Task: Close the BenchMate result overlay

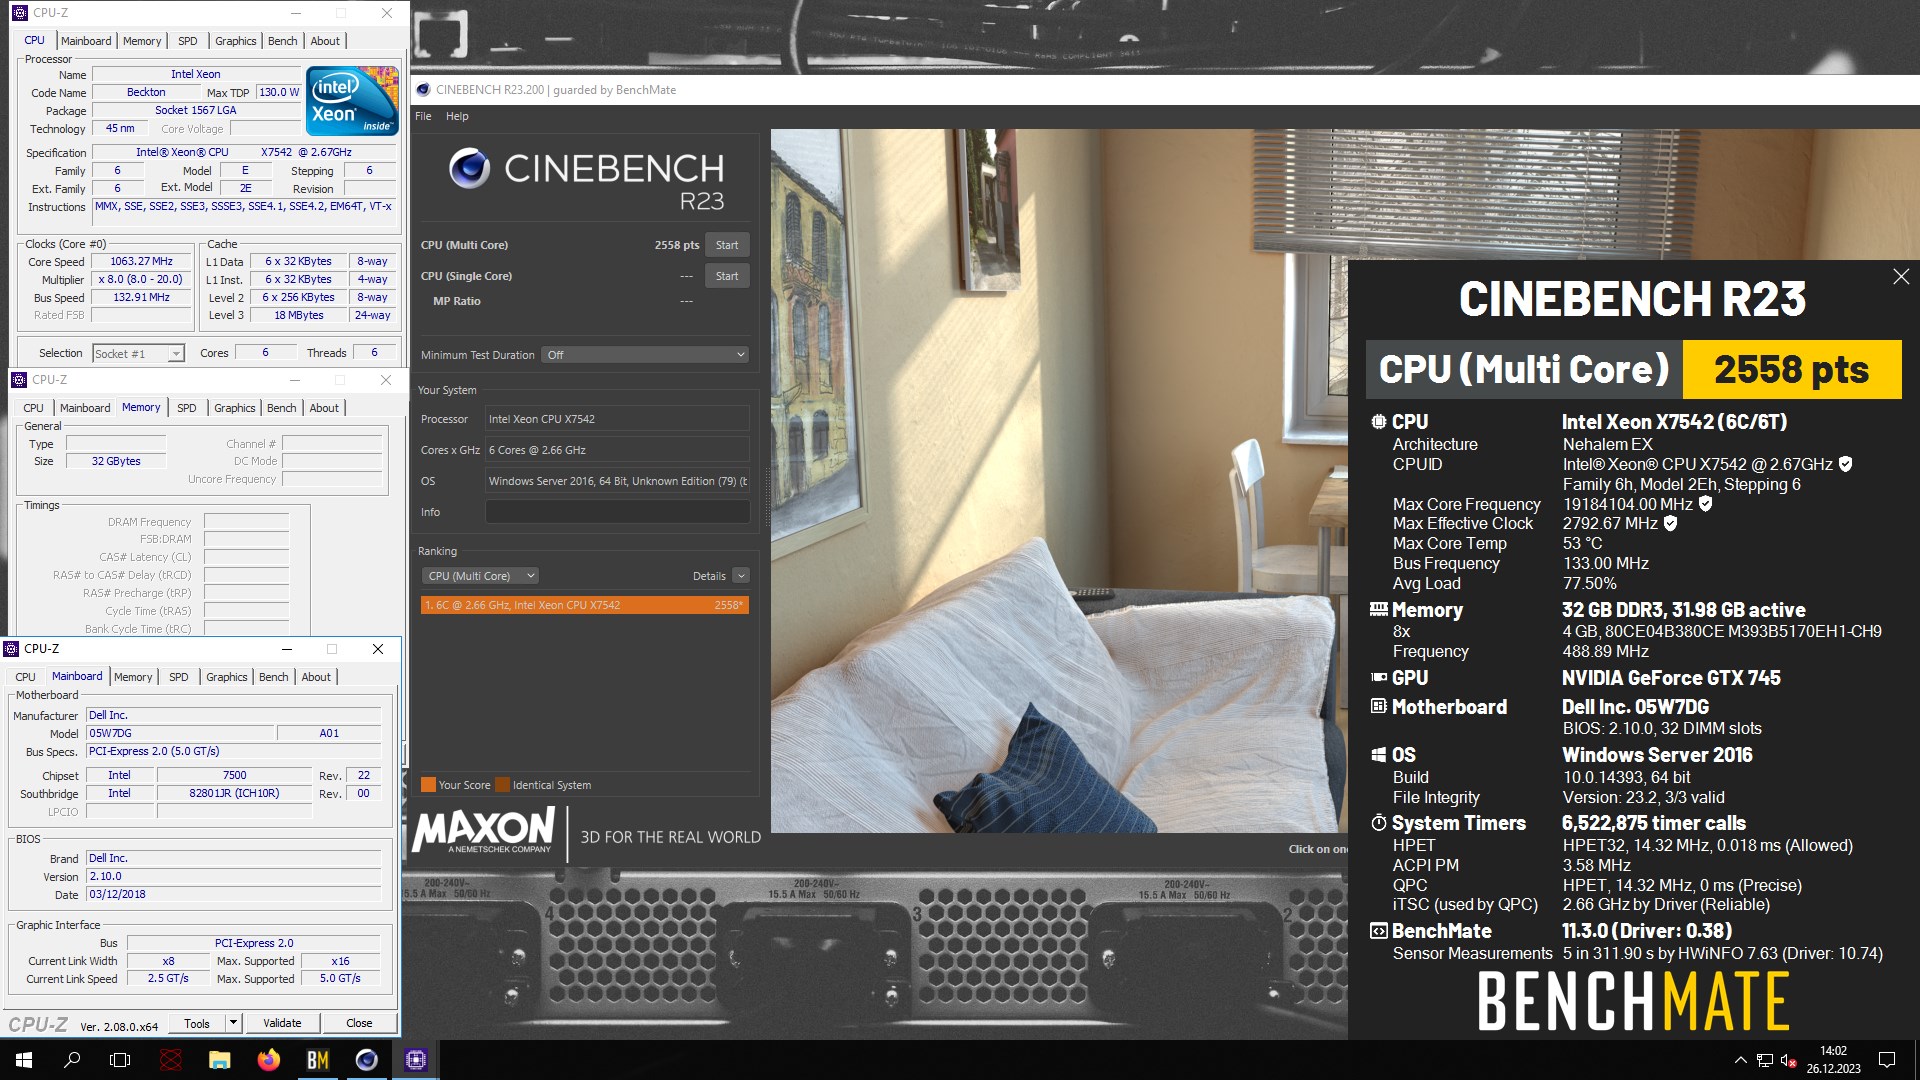Action: point(1901,277)
